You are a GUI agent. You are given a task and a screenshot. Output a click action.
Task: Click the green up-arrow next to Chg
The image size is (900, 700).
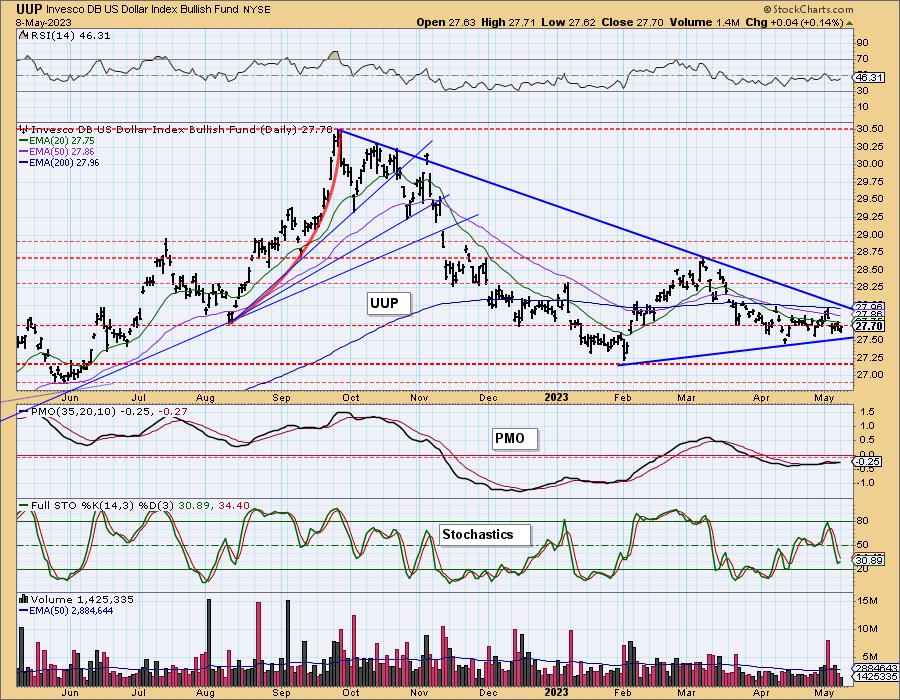(849, 23)
